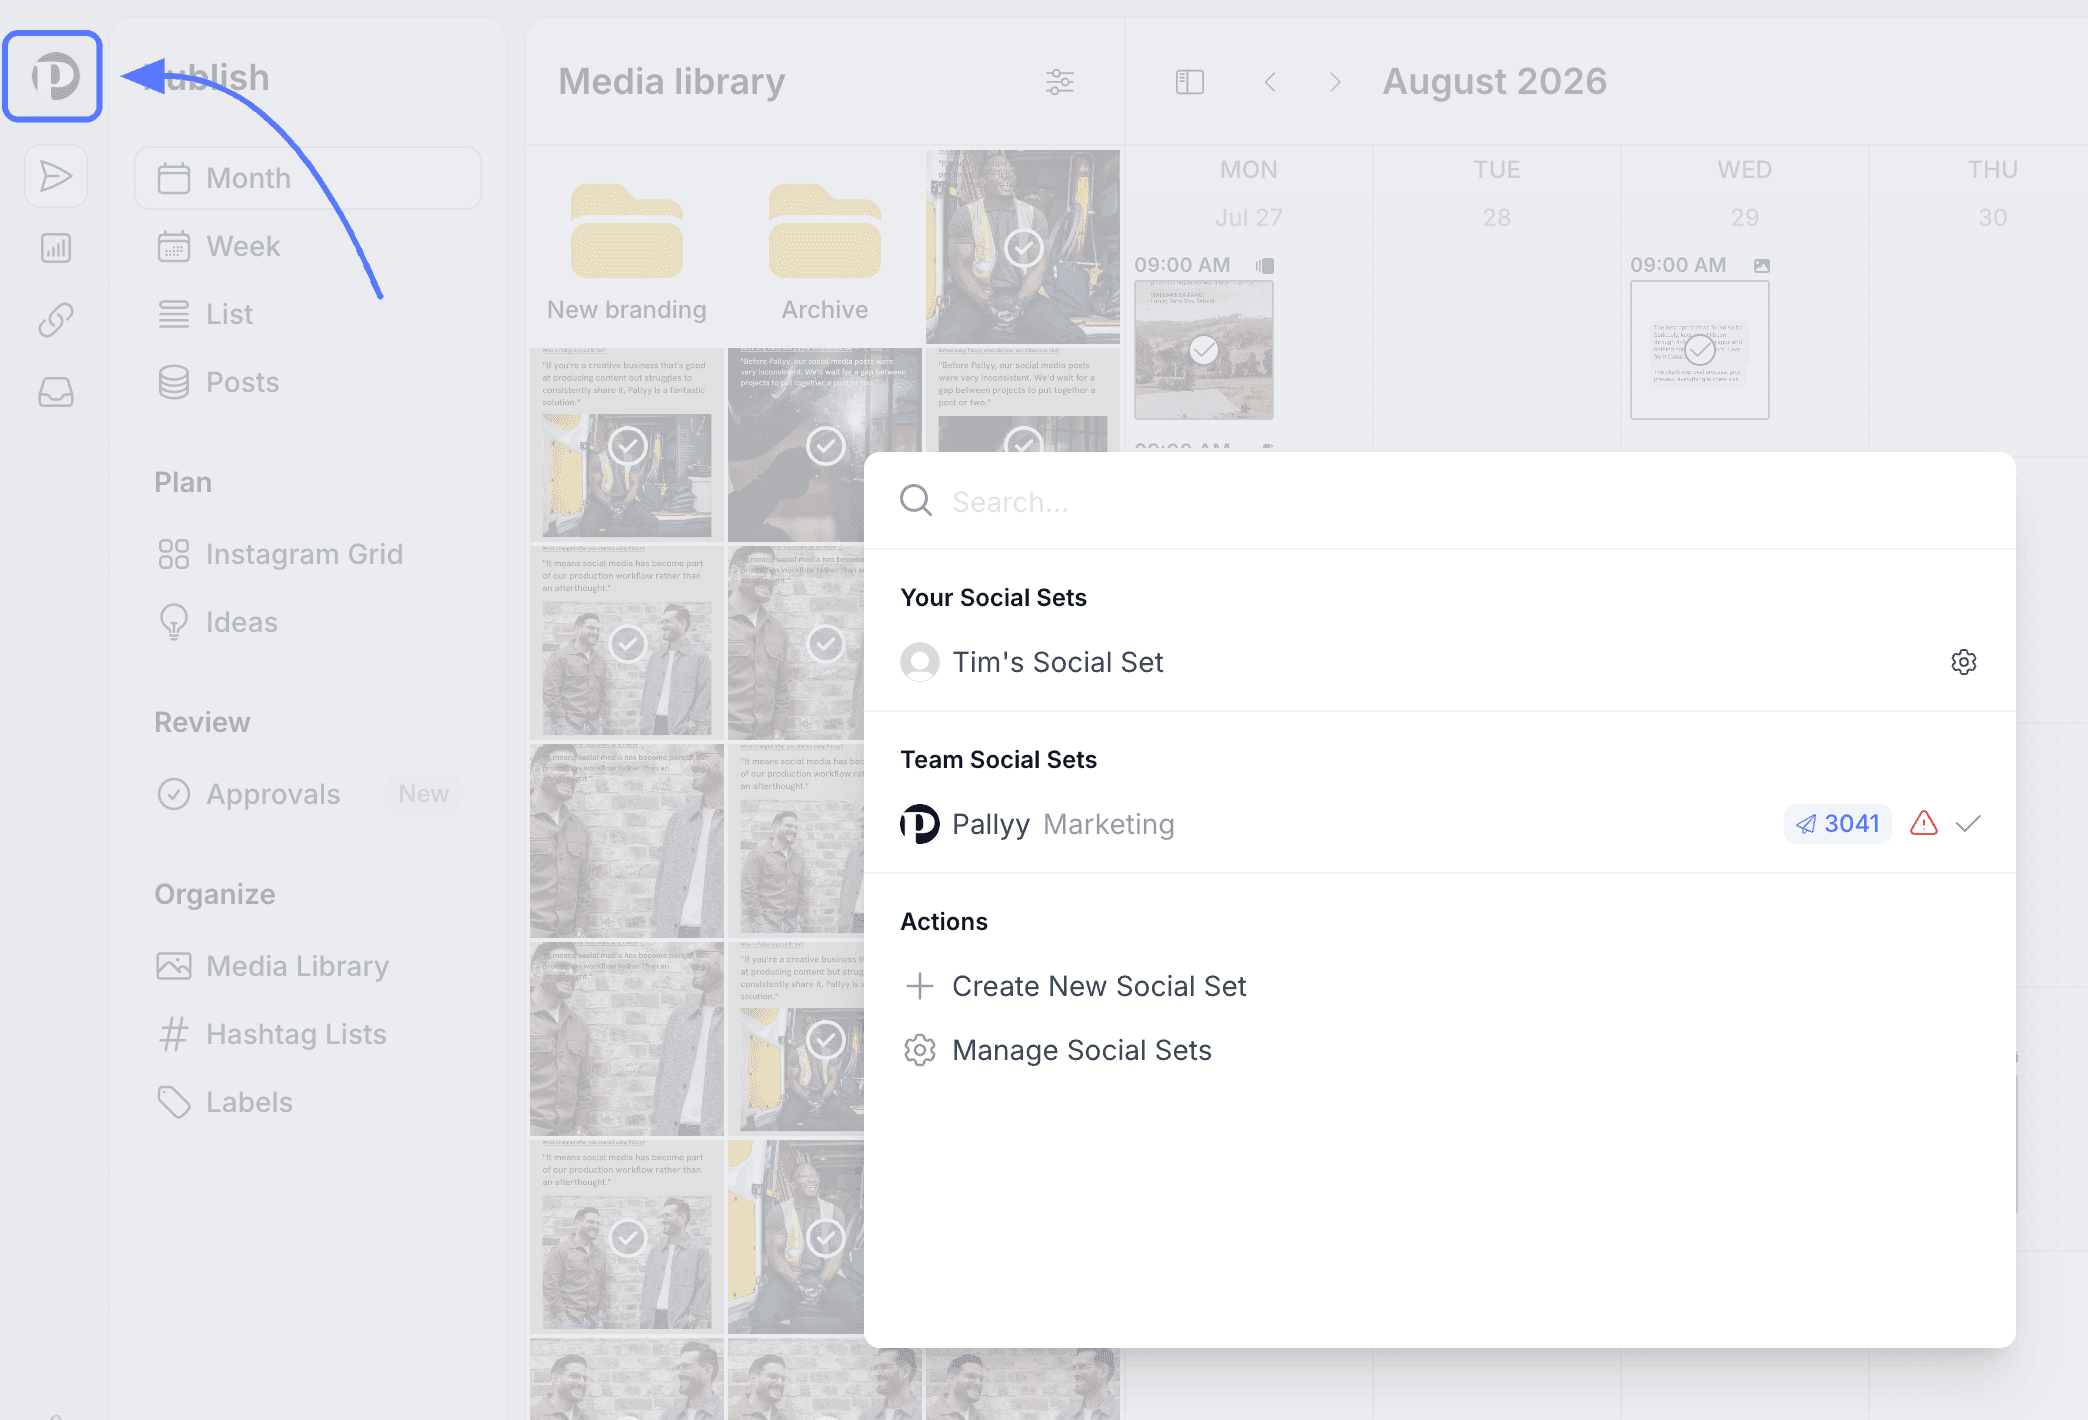Select Tim's Social Set
This screenshot has height=1420, width=2088.
[x=1440, y=662]
